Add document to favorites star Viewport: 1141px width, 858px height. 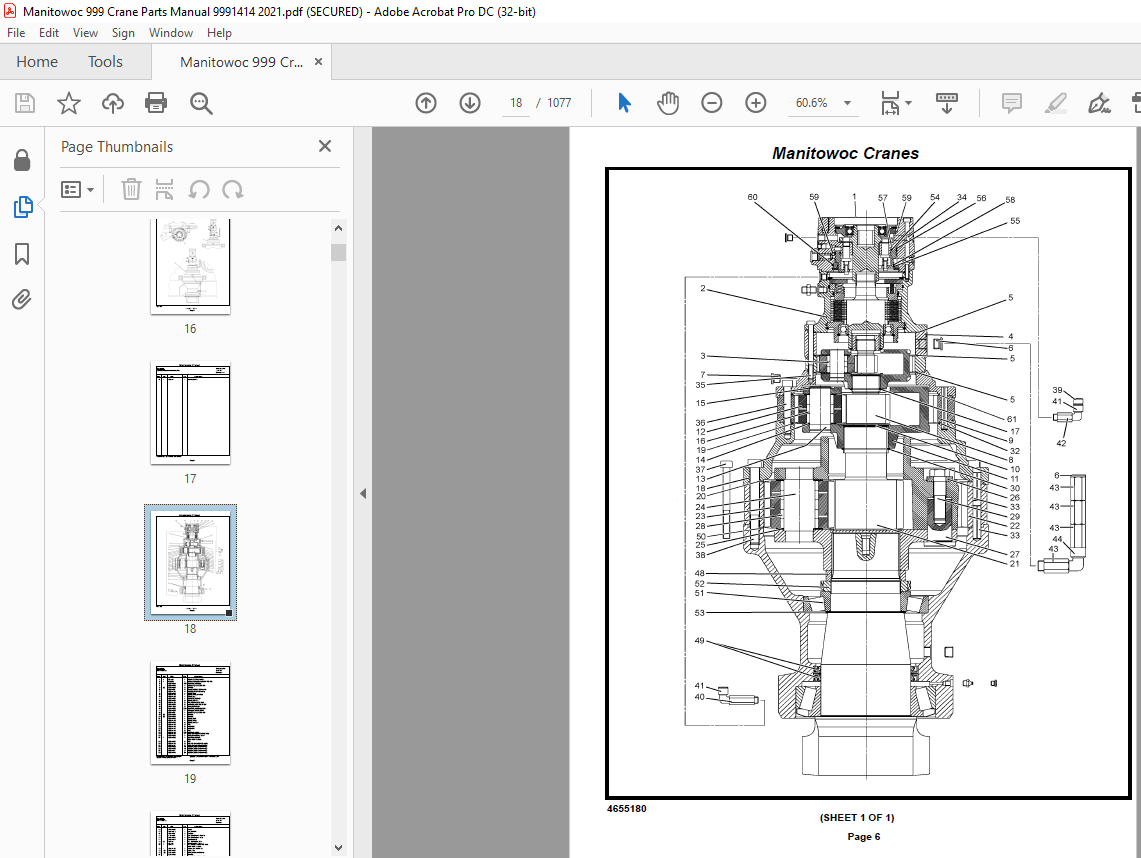[x=68, y=103]
